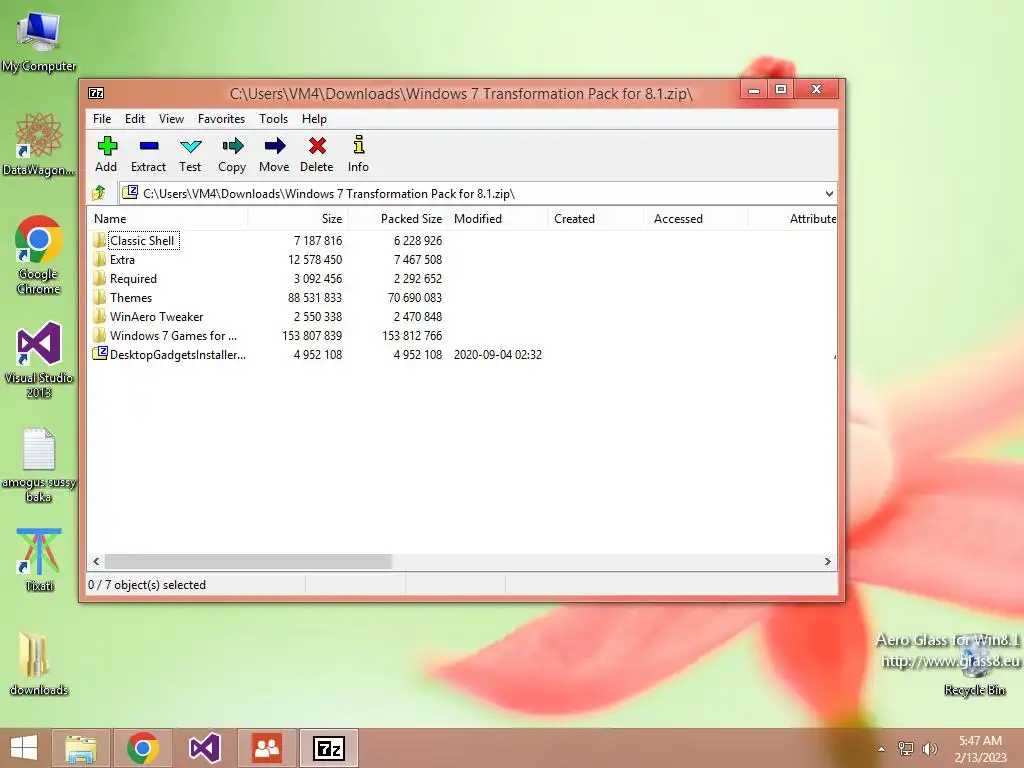This screenshot has width=1024, height=768.
Task: Open File Explorer from taskbar
Action: click(81, 748)
